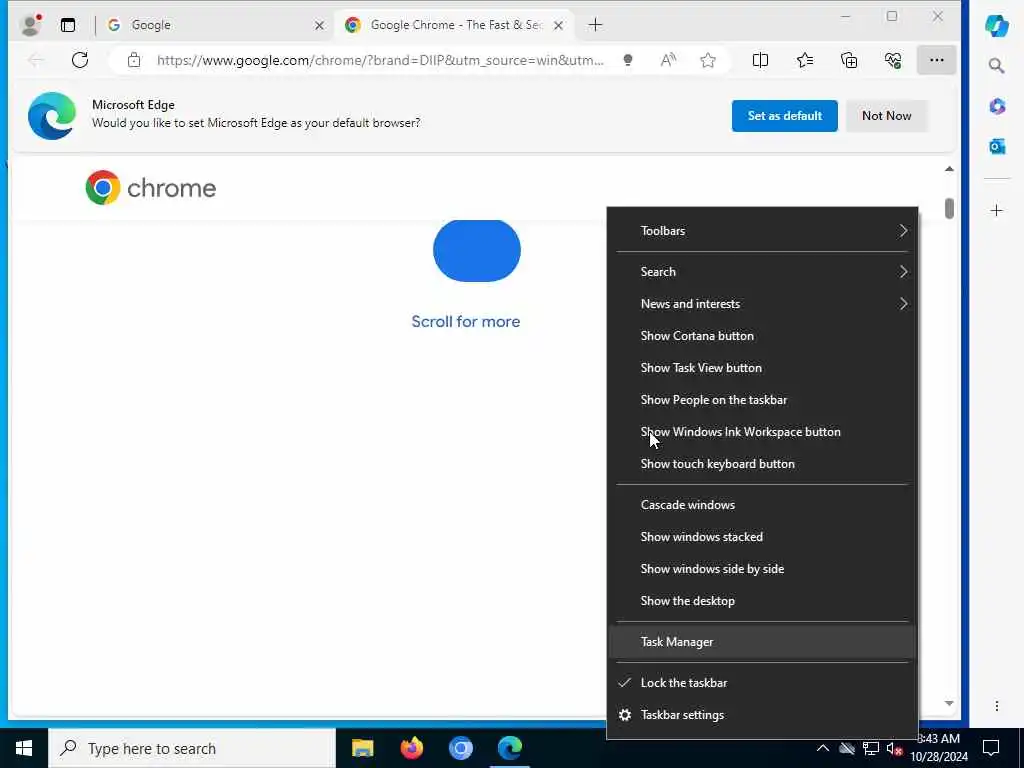Click the browser refresh icon

click(x=80, y=60)
